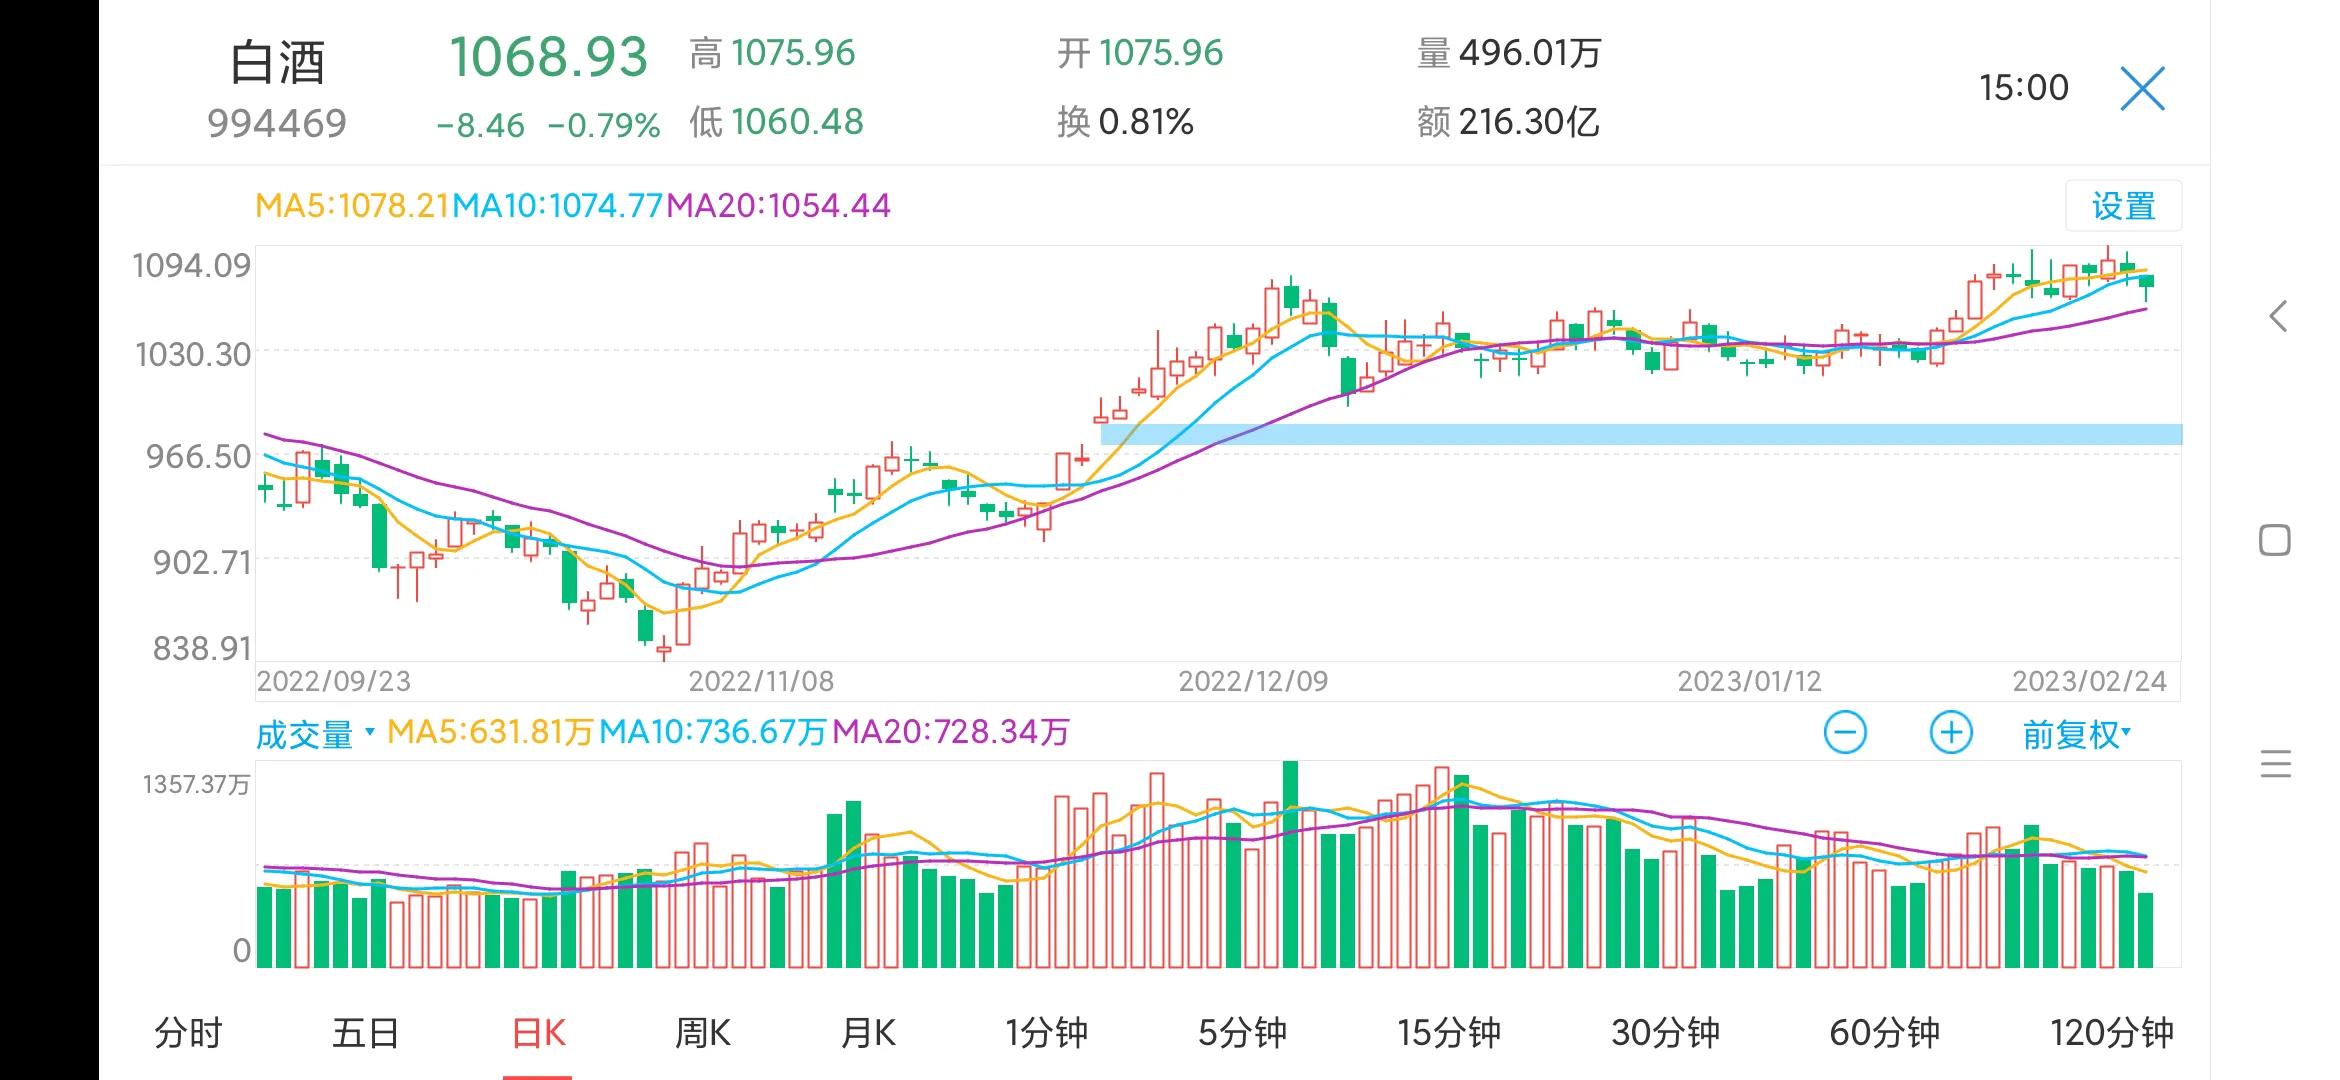Open the 设置 settings button

point(2123,206)
